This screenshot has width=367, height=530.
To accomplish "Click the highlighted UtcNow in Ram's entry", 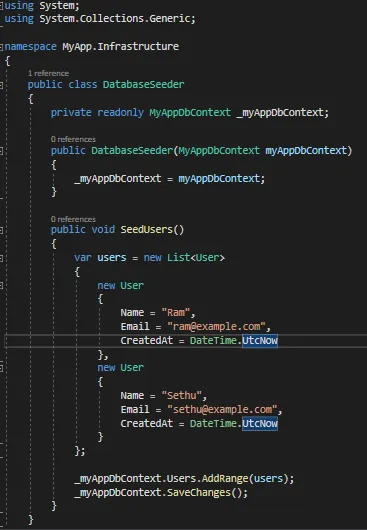I will pos(260,340).
